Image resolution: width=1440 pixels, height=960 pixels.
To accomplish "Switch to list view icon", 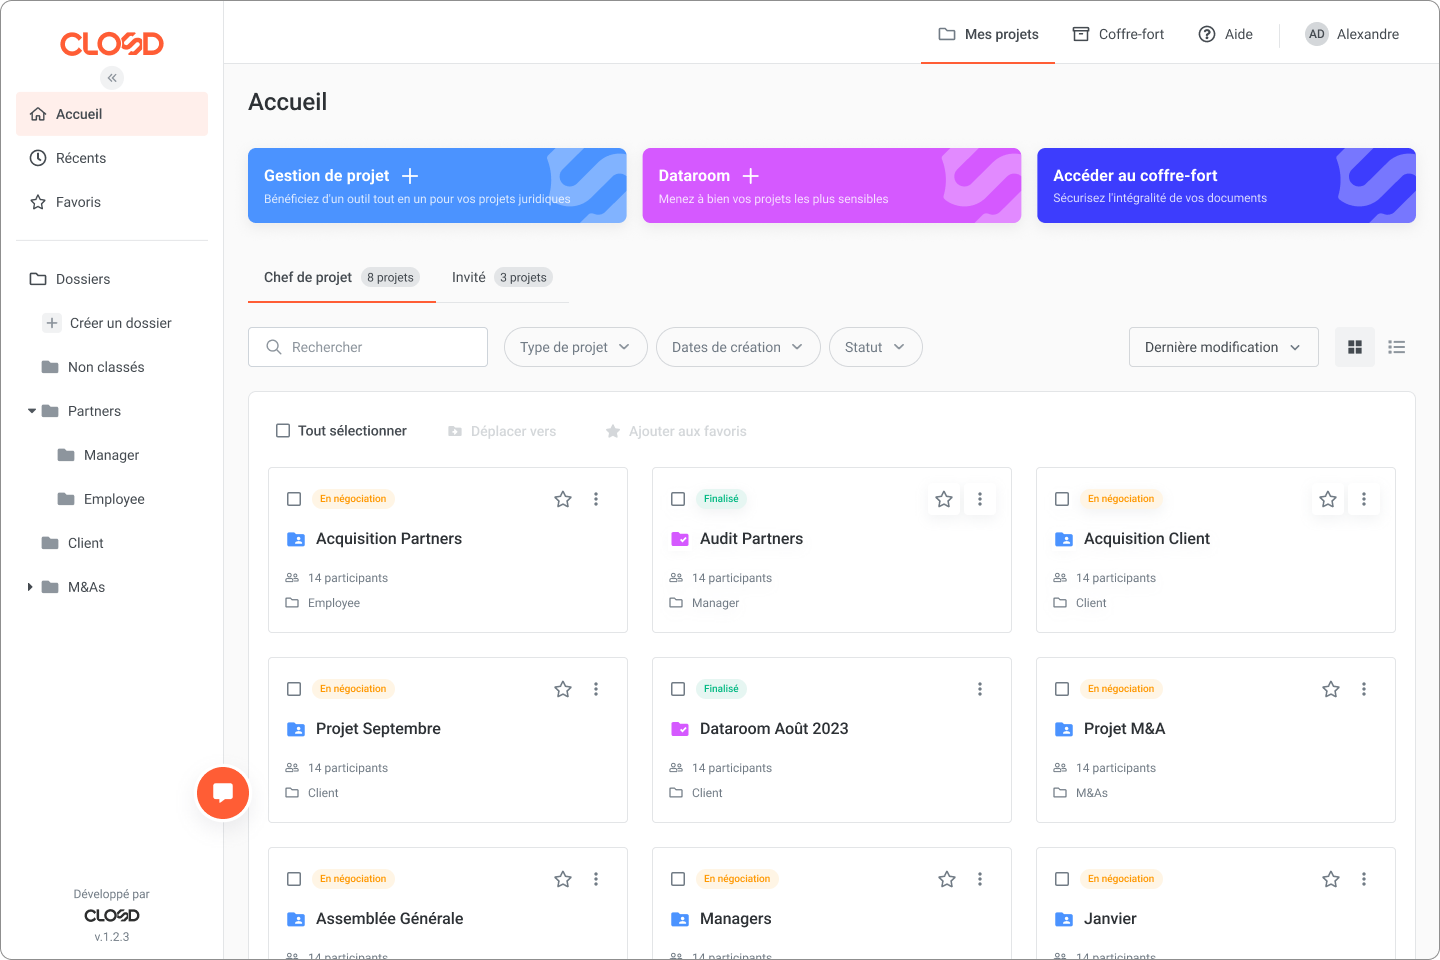I will pyautogui.click(x=1396, y=347).
